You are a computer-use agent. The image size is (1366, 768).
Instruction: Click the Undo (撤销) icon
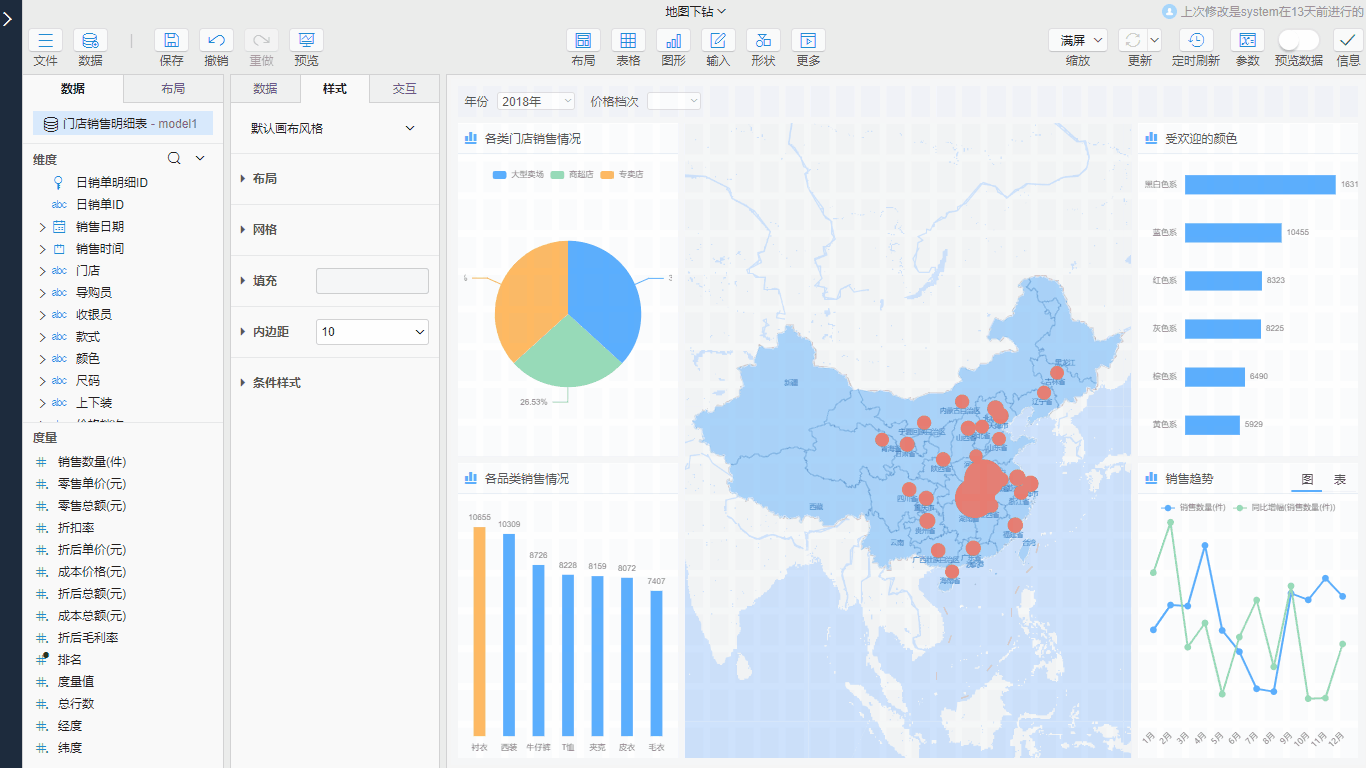[216, 41]
